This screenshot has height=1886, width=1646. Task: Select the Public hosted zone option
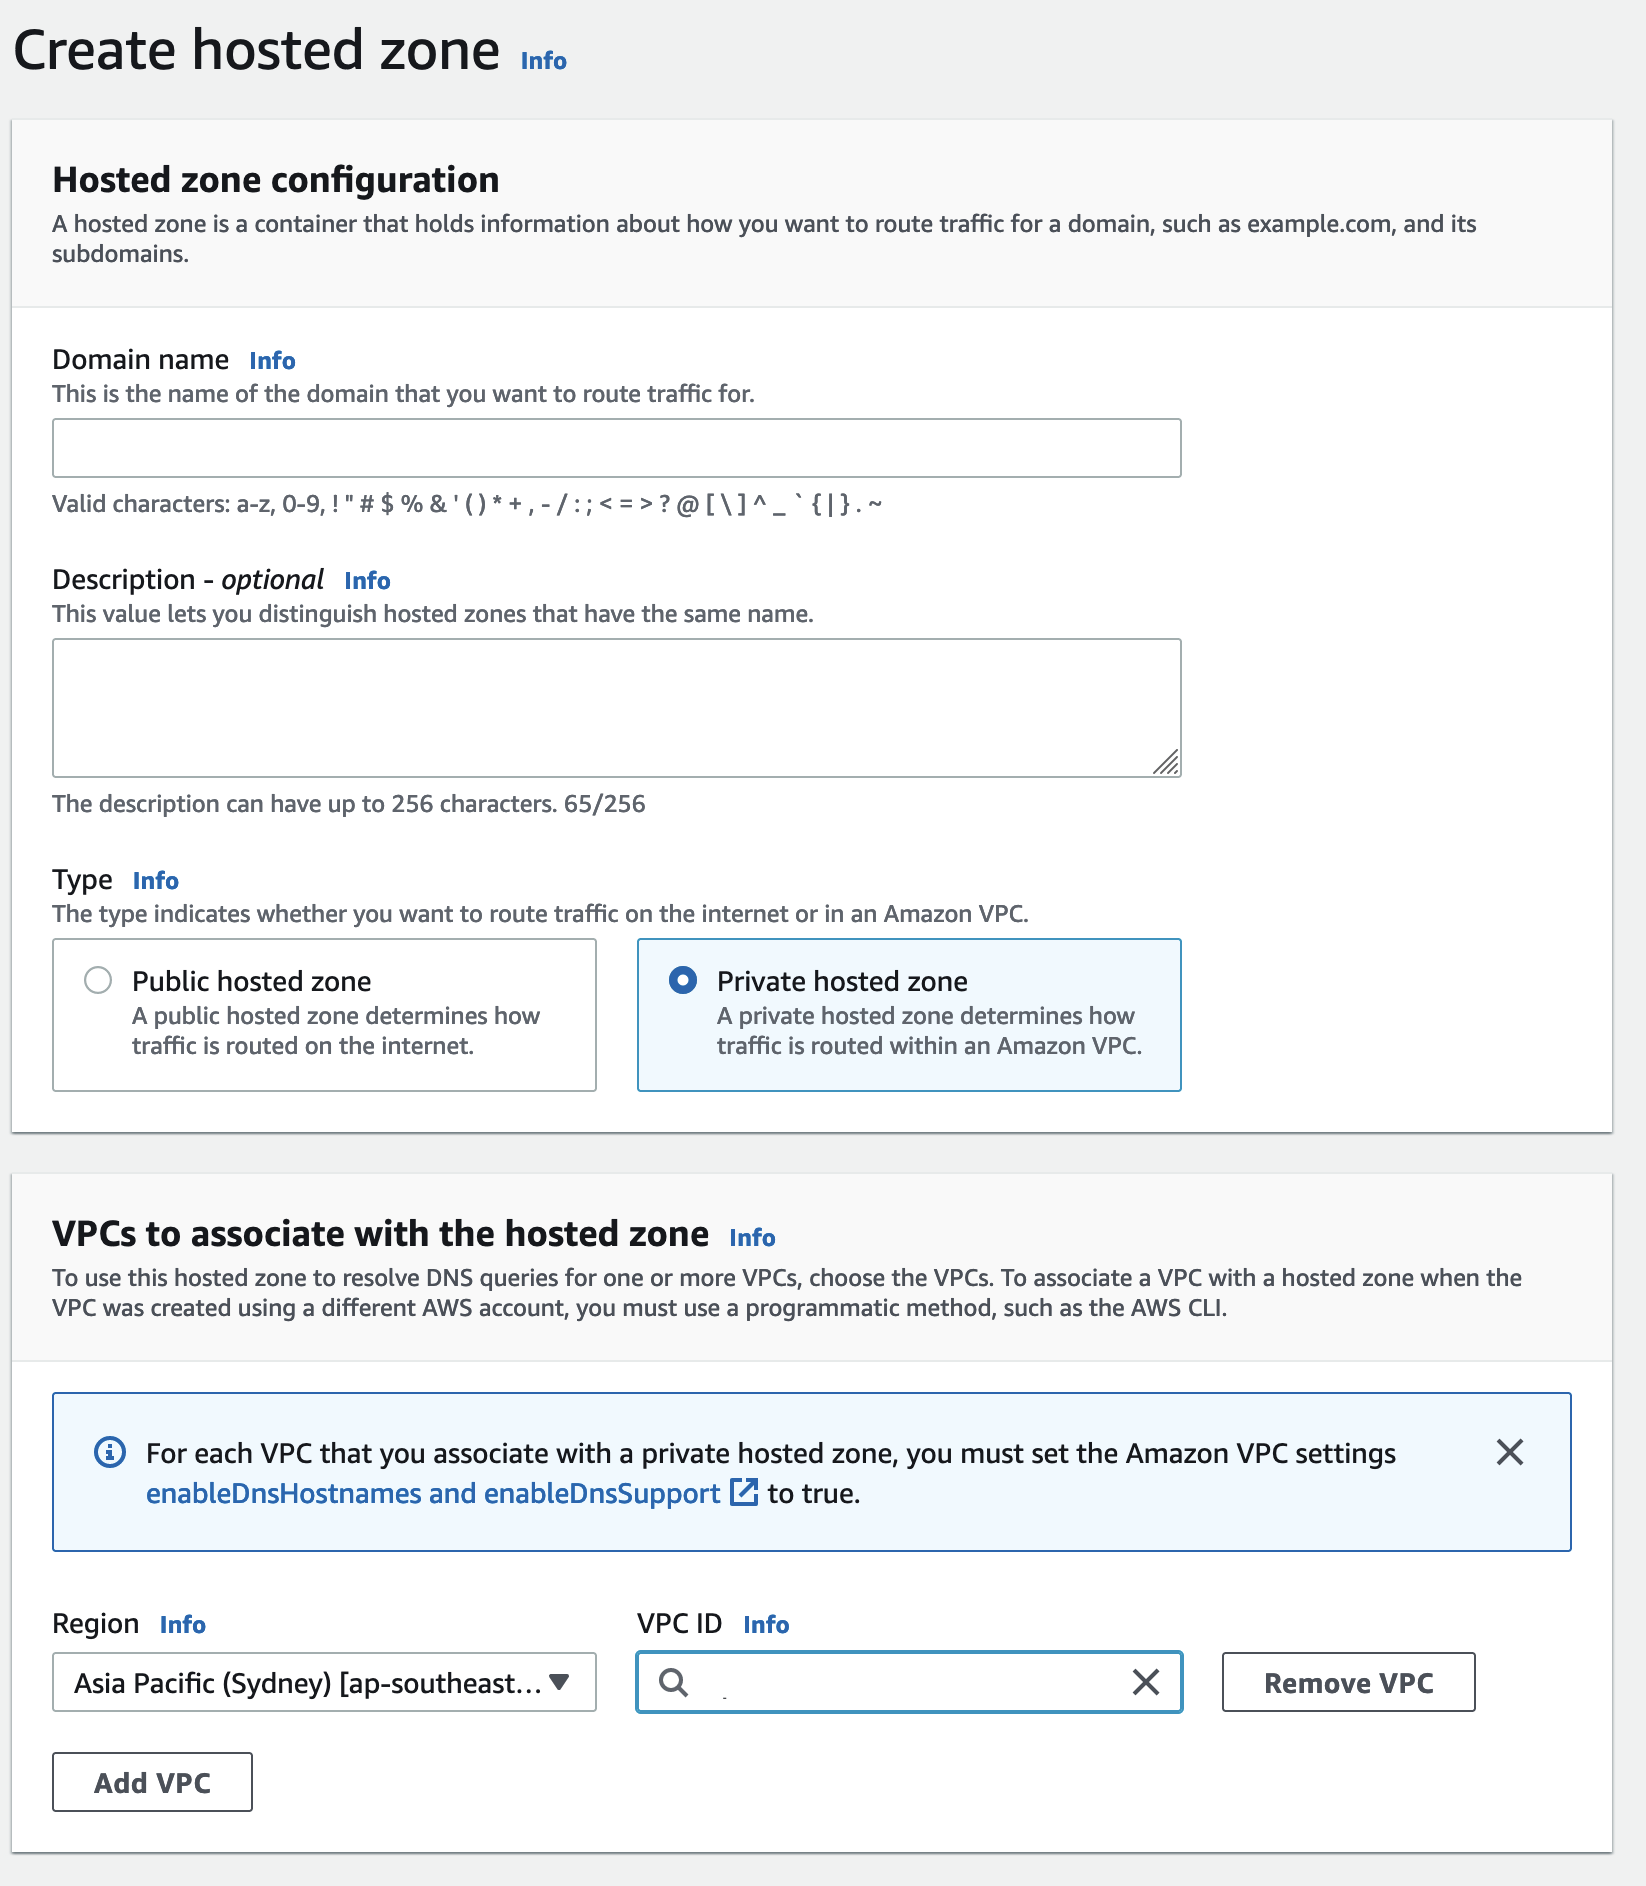point(98,981)
